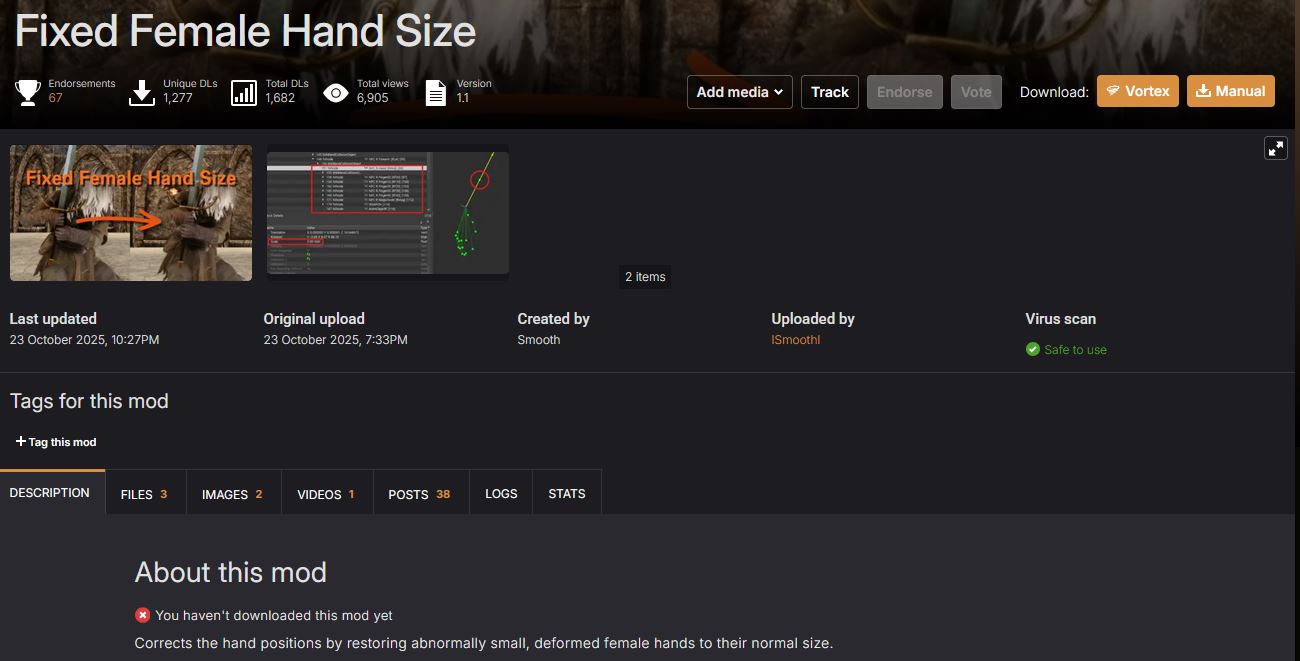Screen dimensions: 1300x661
Task: Click the mod summary description sentence
Action: 484,643
